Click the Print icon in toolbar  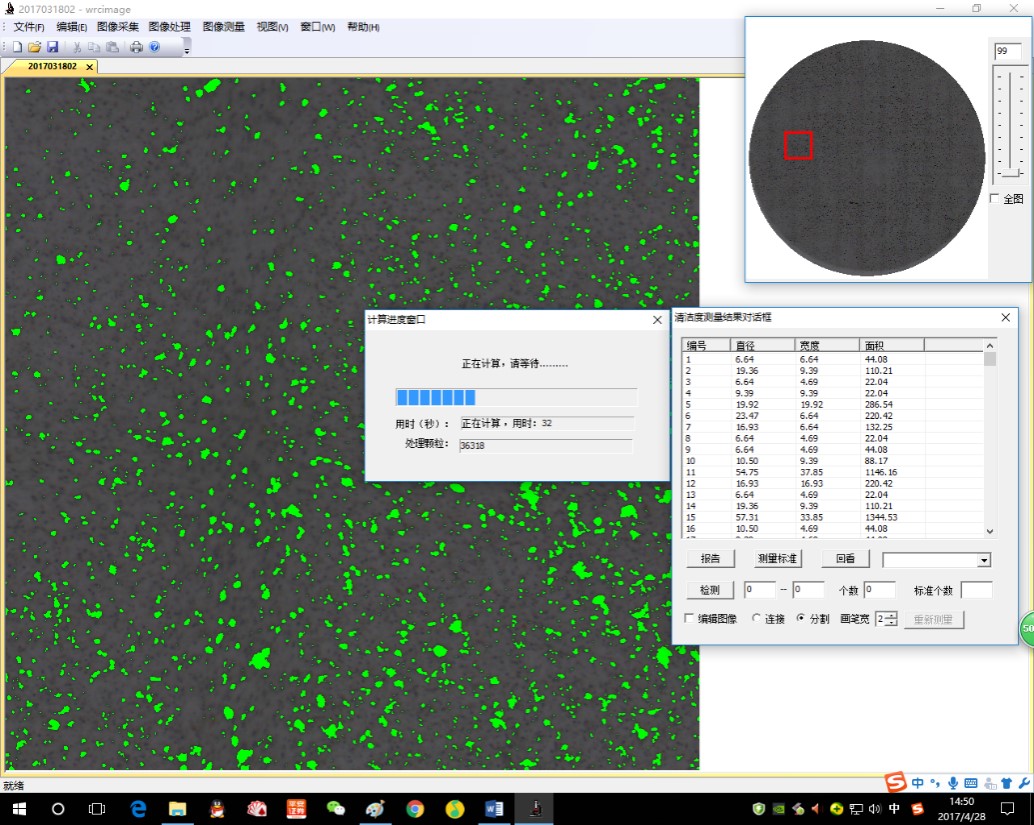point(136,47)
